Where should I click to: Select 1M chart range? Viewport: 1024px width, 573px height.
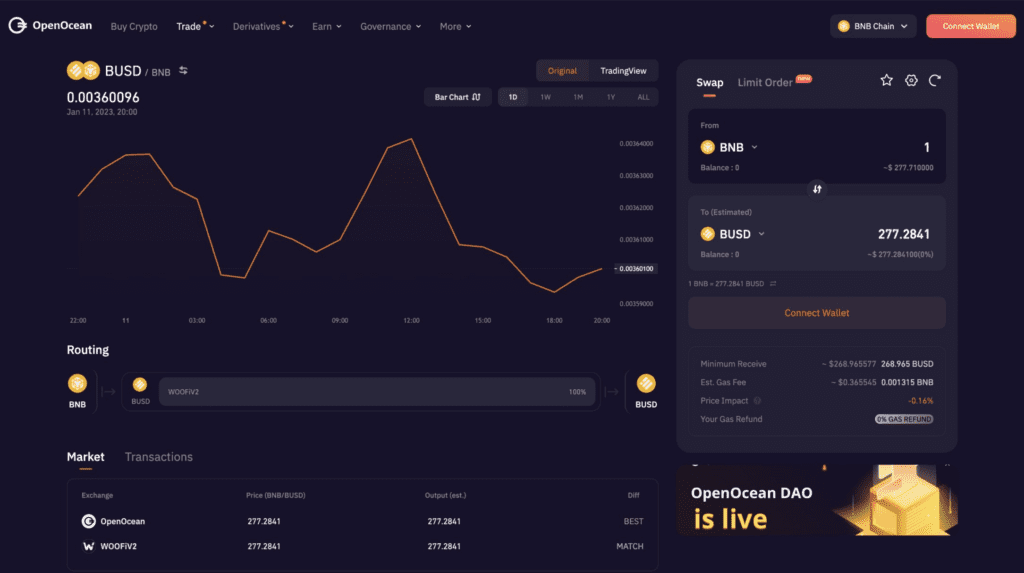(x=578, y=97)
